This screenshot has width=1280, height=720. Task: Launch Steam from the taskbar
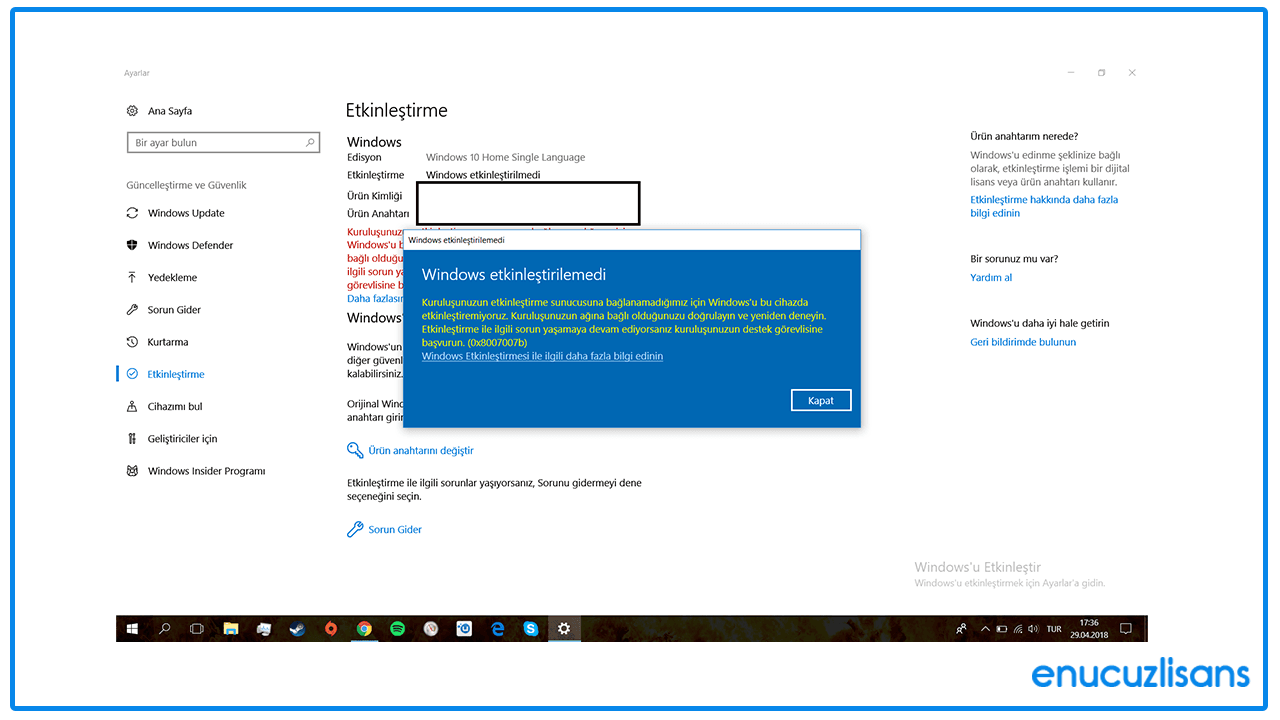point(296,628)
